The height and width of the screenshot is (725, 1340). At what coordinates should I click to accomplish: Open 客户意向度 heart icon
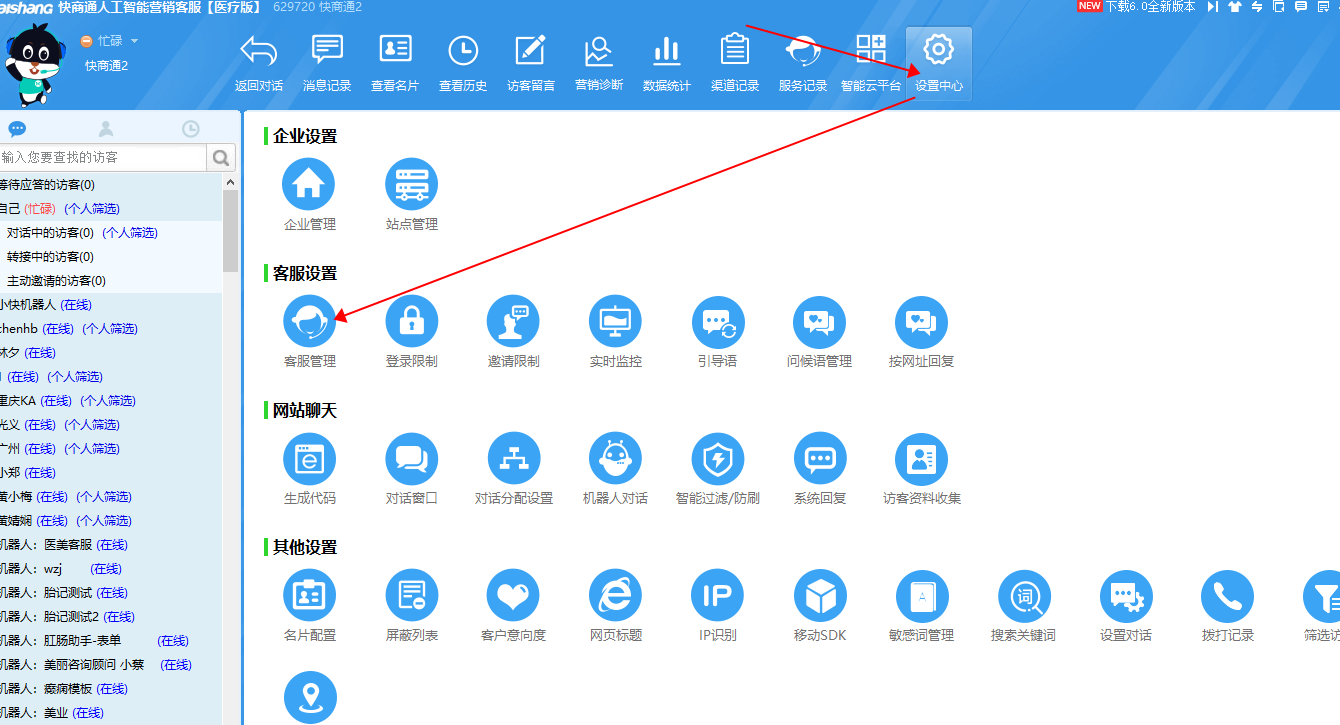pyautogui.click(x=513, y=596)
